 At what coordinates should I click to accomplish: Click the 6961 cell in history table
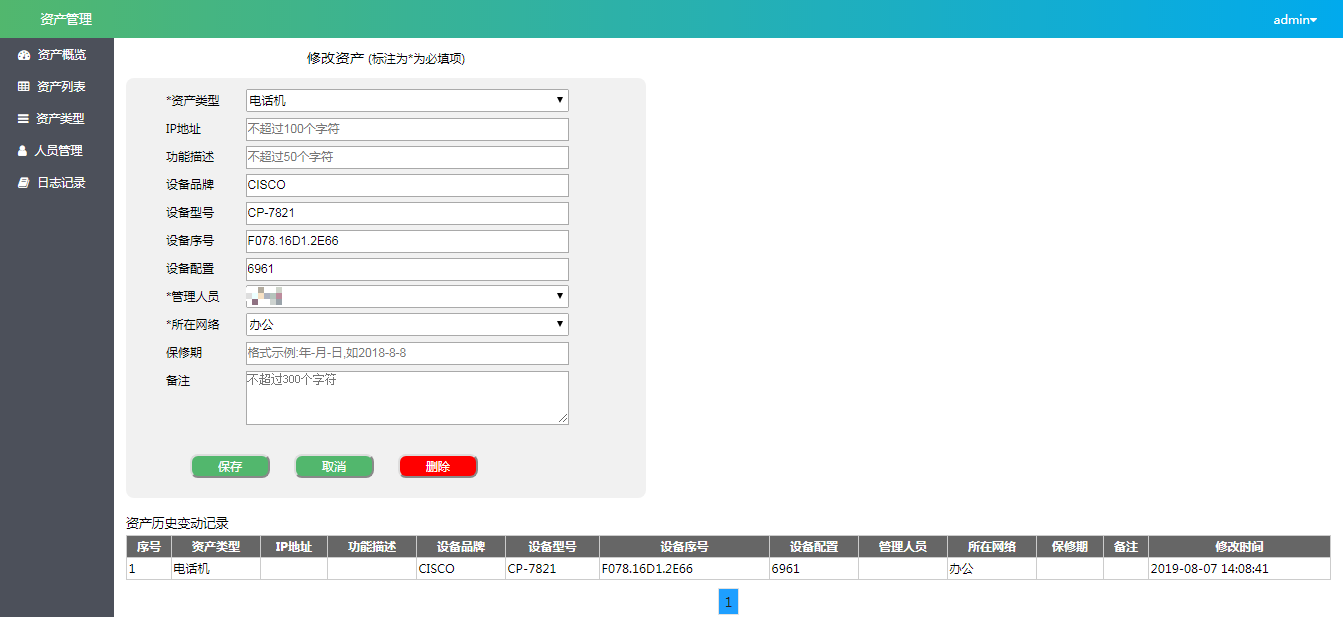coord(814,568)
